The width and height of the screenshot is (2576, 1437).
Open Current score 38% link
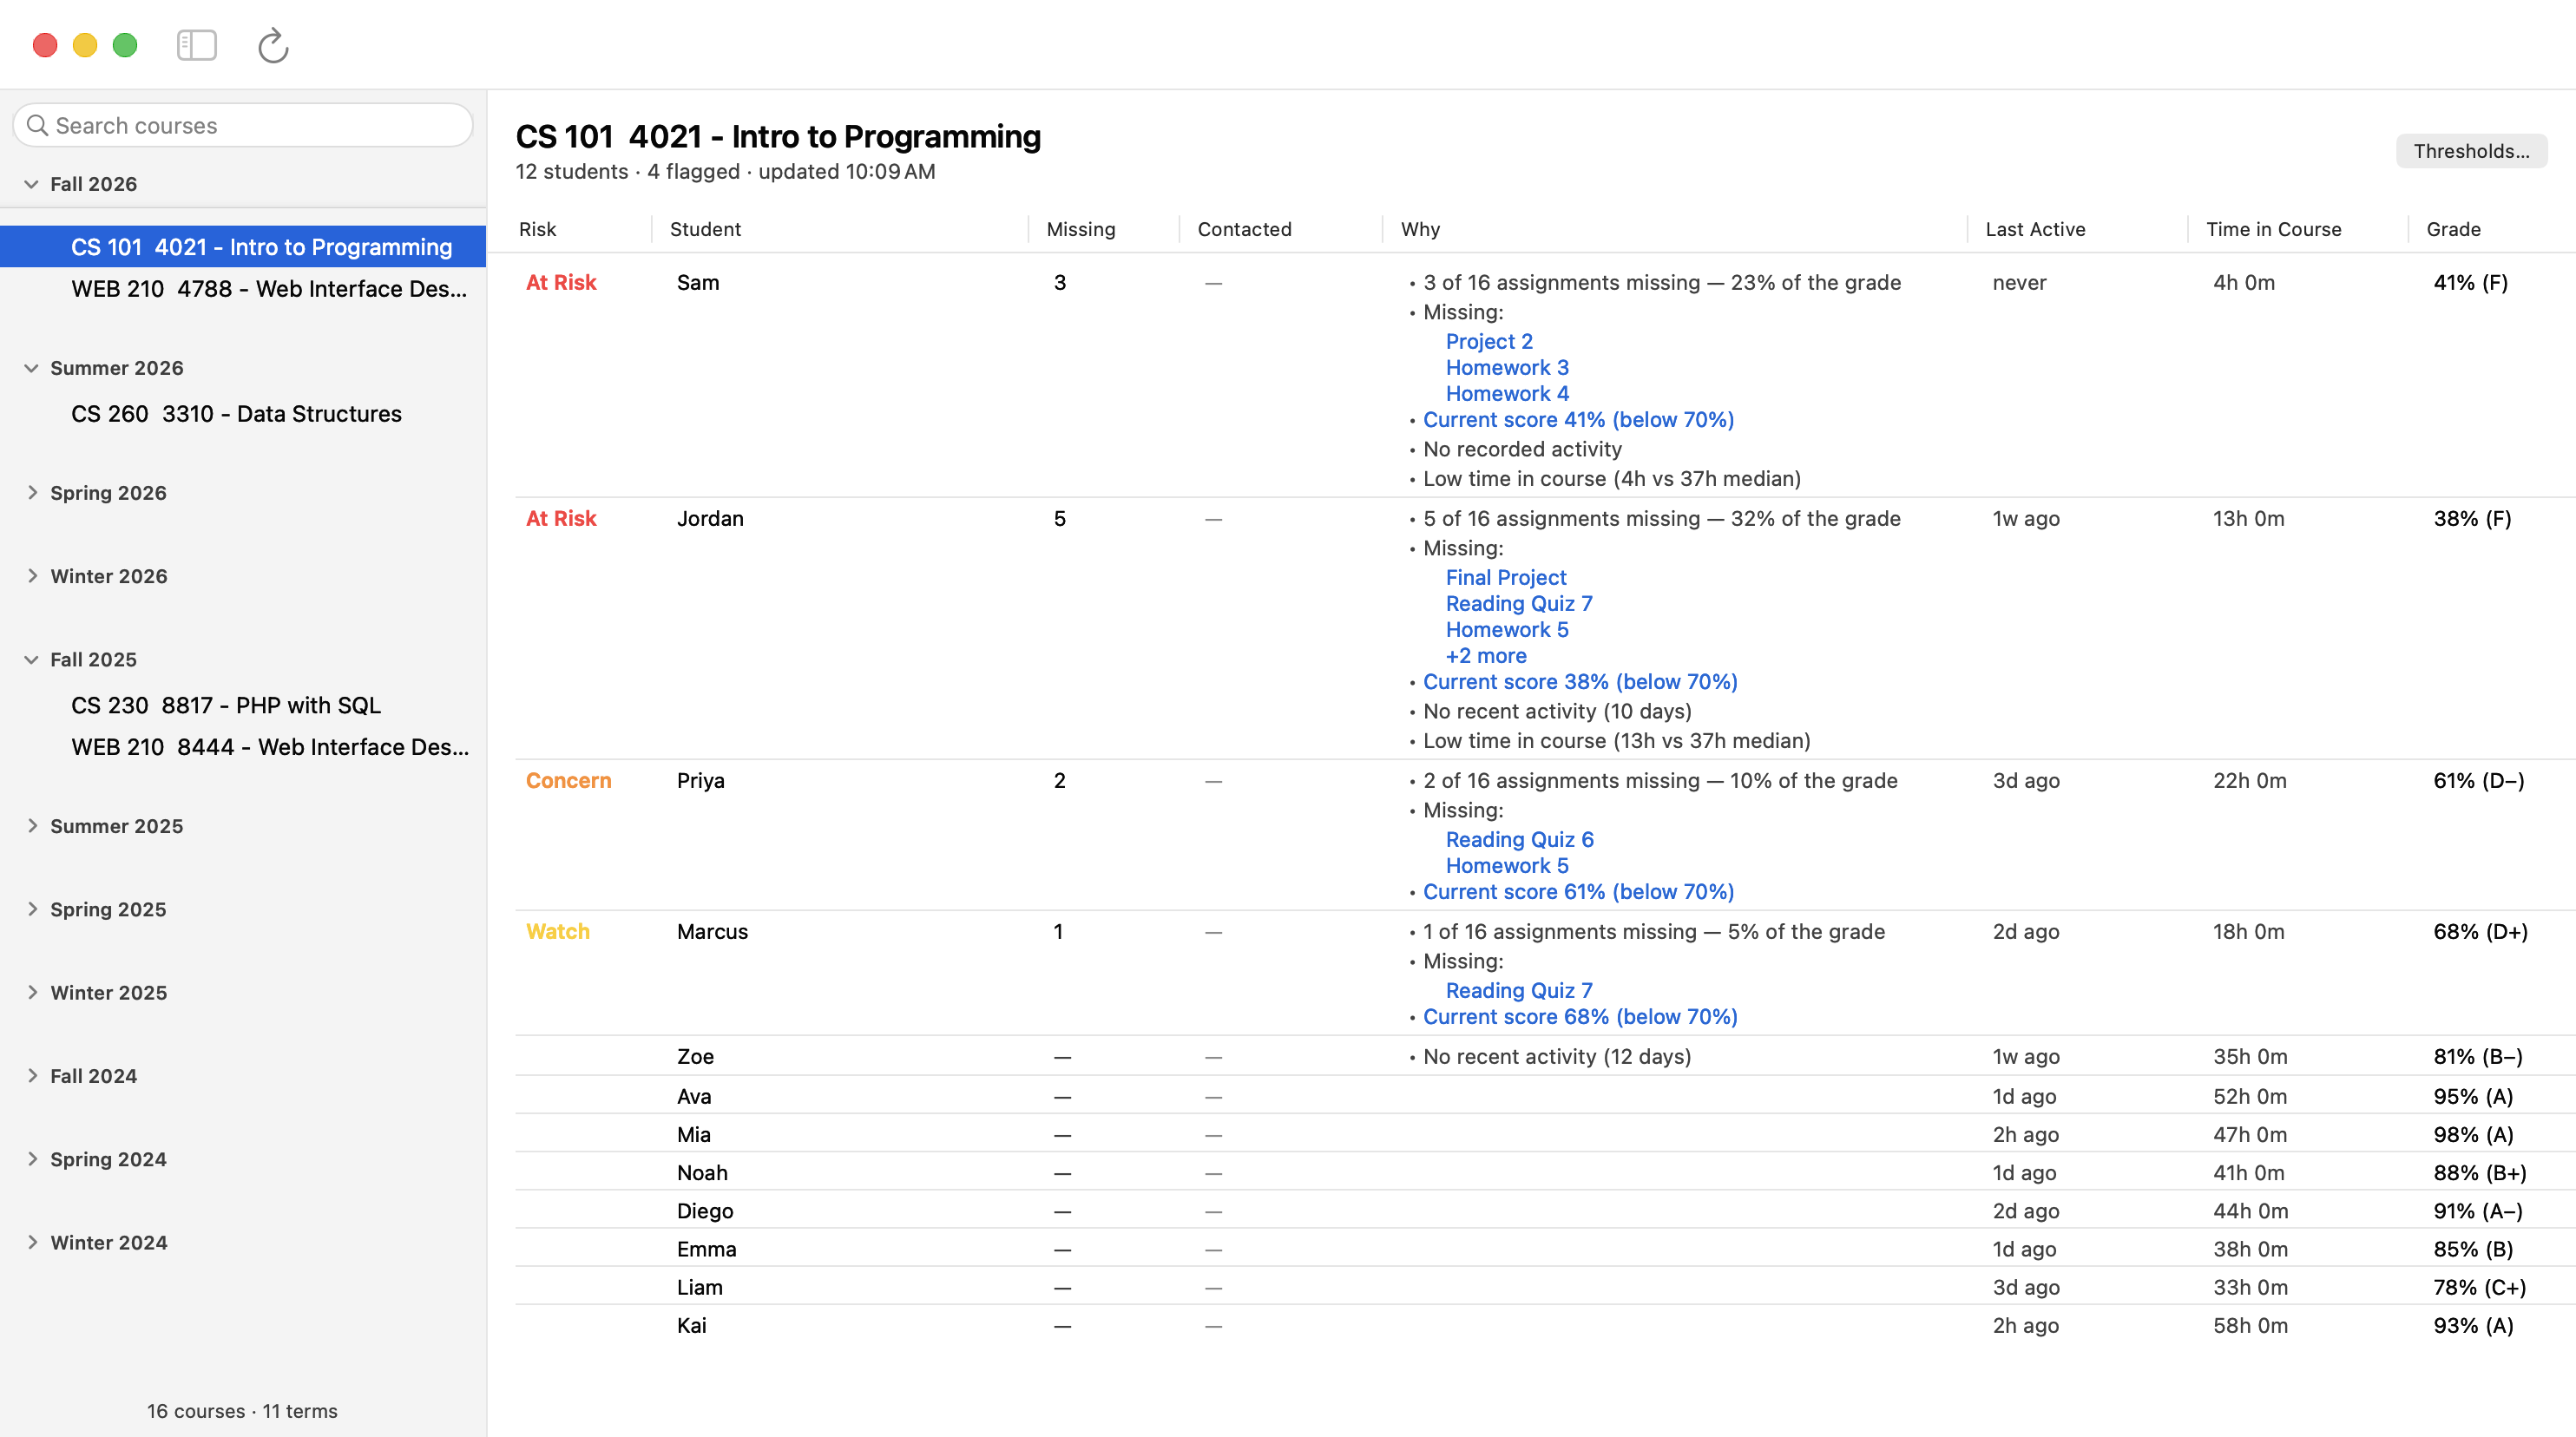pos(1580,682)
